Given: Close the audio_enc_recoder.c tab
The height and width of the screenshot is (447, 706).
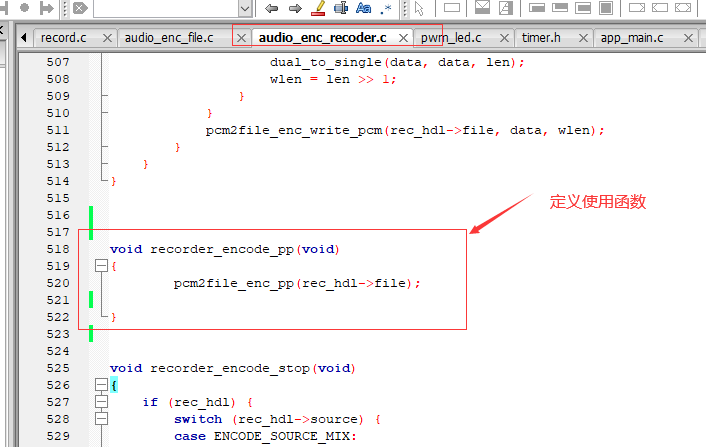Looking at the screenshot, I should [x=403, y=38].
